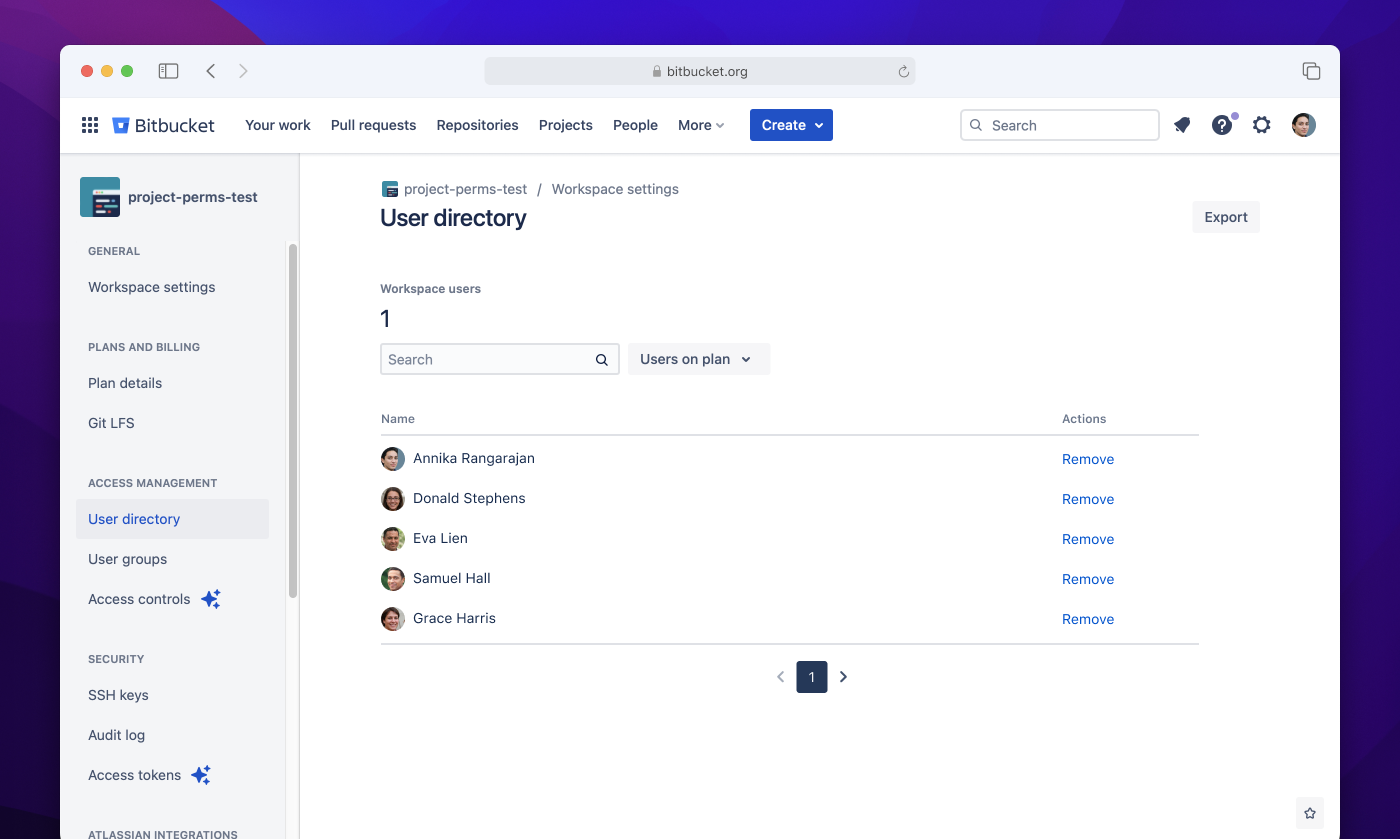Image resolution: width=1400 pixels, height=839 pixels.
Task: Click the project-perms-test workspace avatar
Action: [x=99, y=196]
